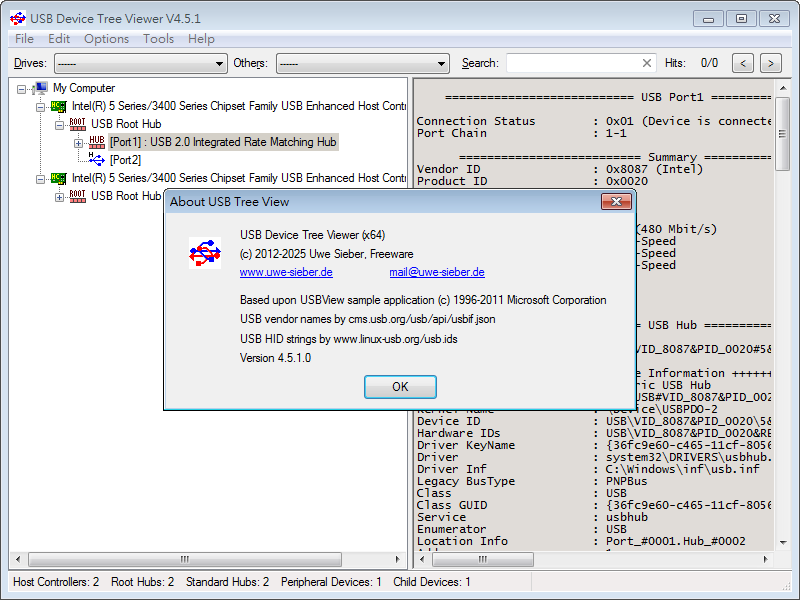Open the Tools menu
This screenshot has width=800, height=600.
[x=158, y=39]
